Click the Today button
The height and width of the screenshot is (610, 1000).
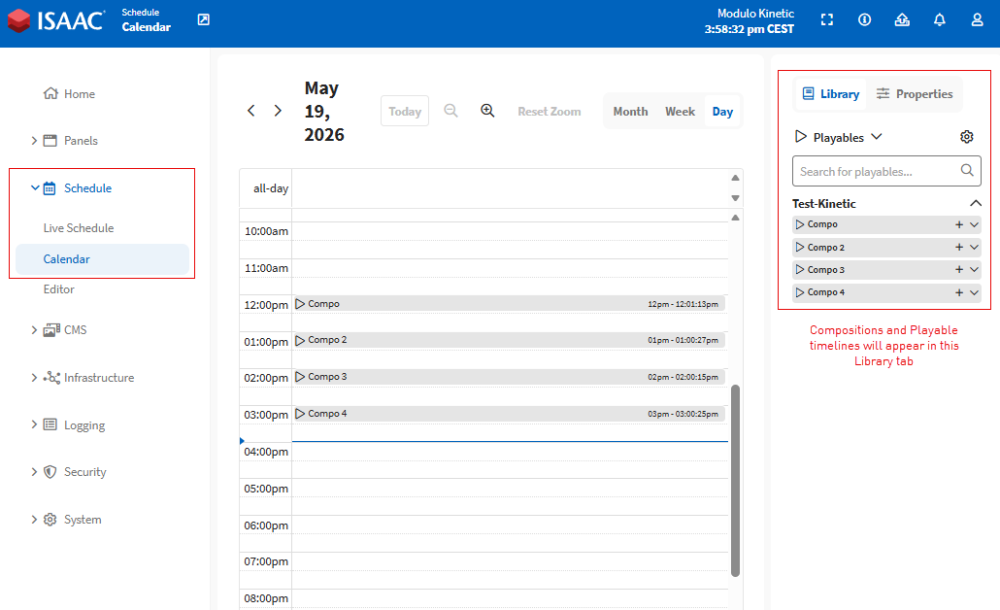click(x=405, y=111)
